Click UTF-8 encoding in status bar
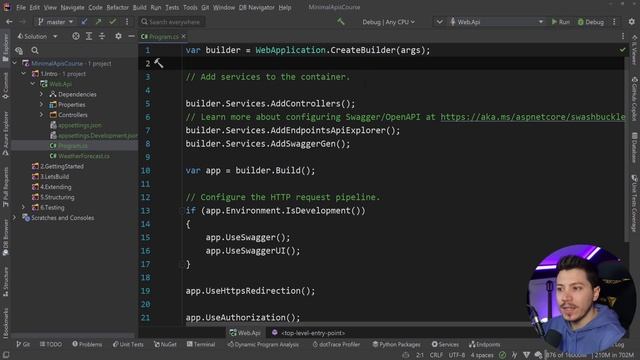The height and width of the screenshot is (360, 640). [457, 355]
